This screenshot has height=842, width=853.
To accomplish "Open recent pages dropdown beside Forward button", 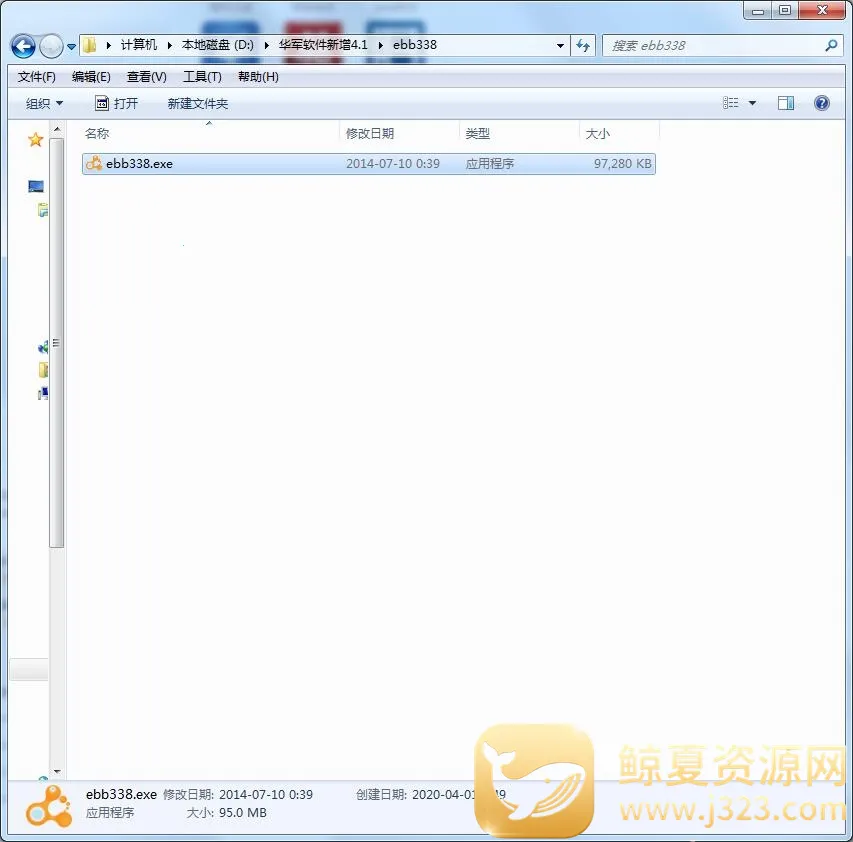I will click(71, 47).
